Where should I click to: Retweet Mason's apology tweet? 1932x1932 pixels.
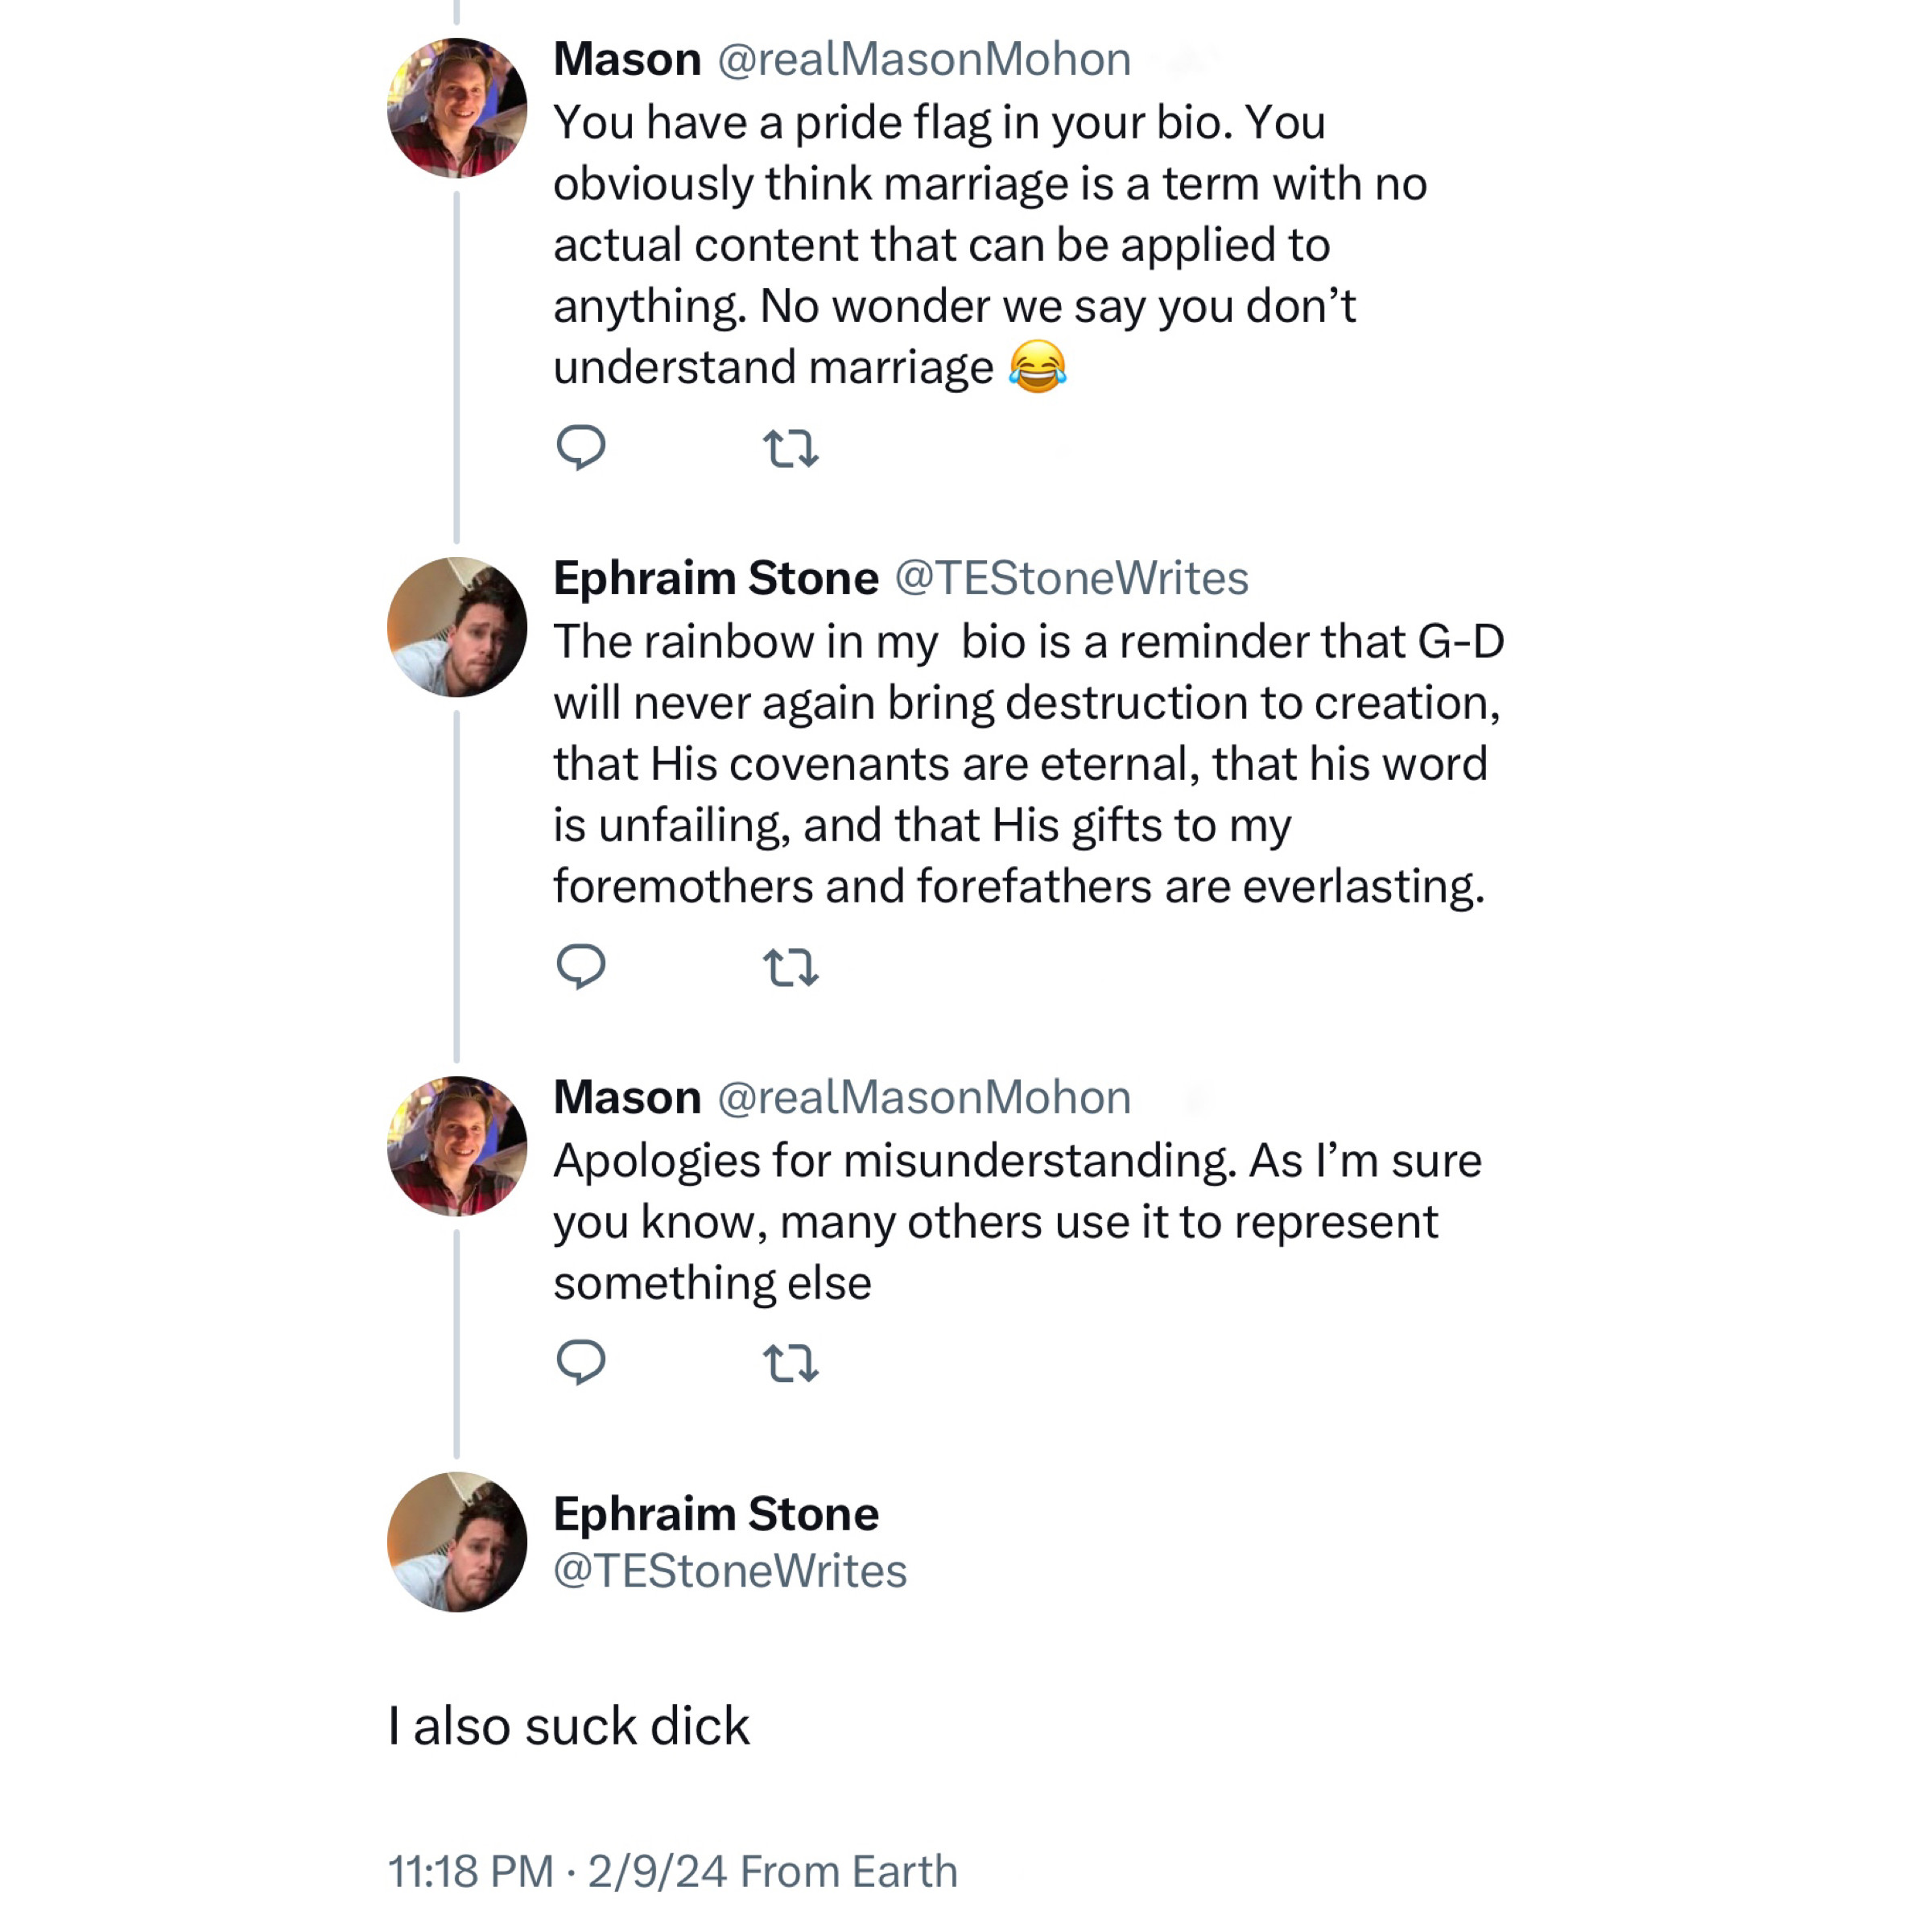[790, 1362]
